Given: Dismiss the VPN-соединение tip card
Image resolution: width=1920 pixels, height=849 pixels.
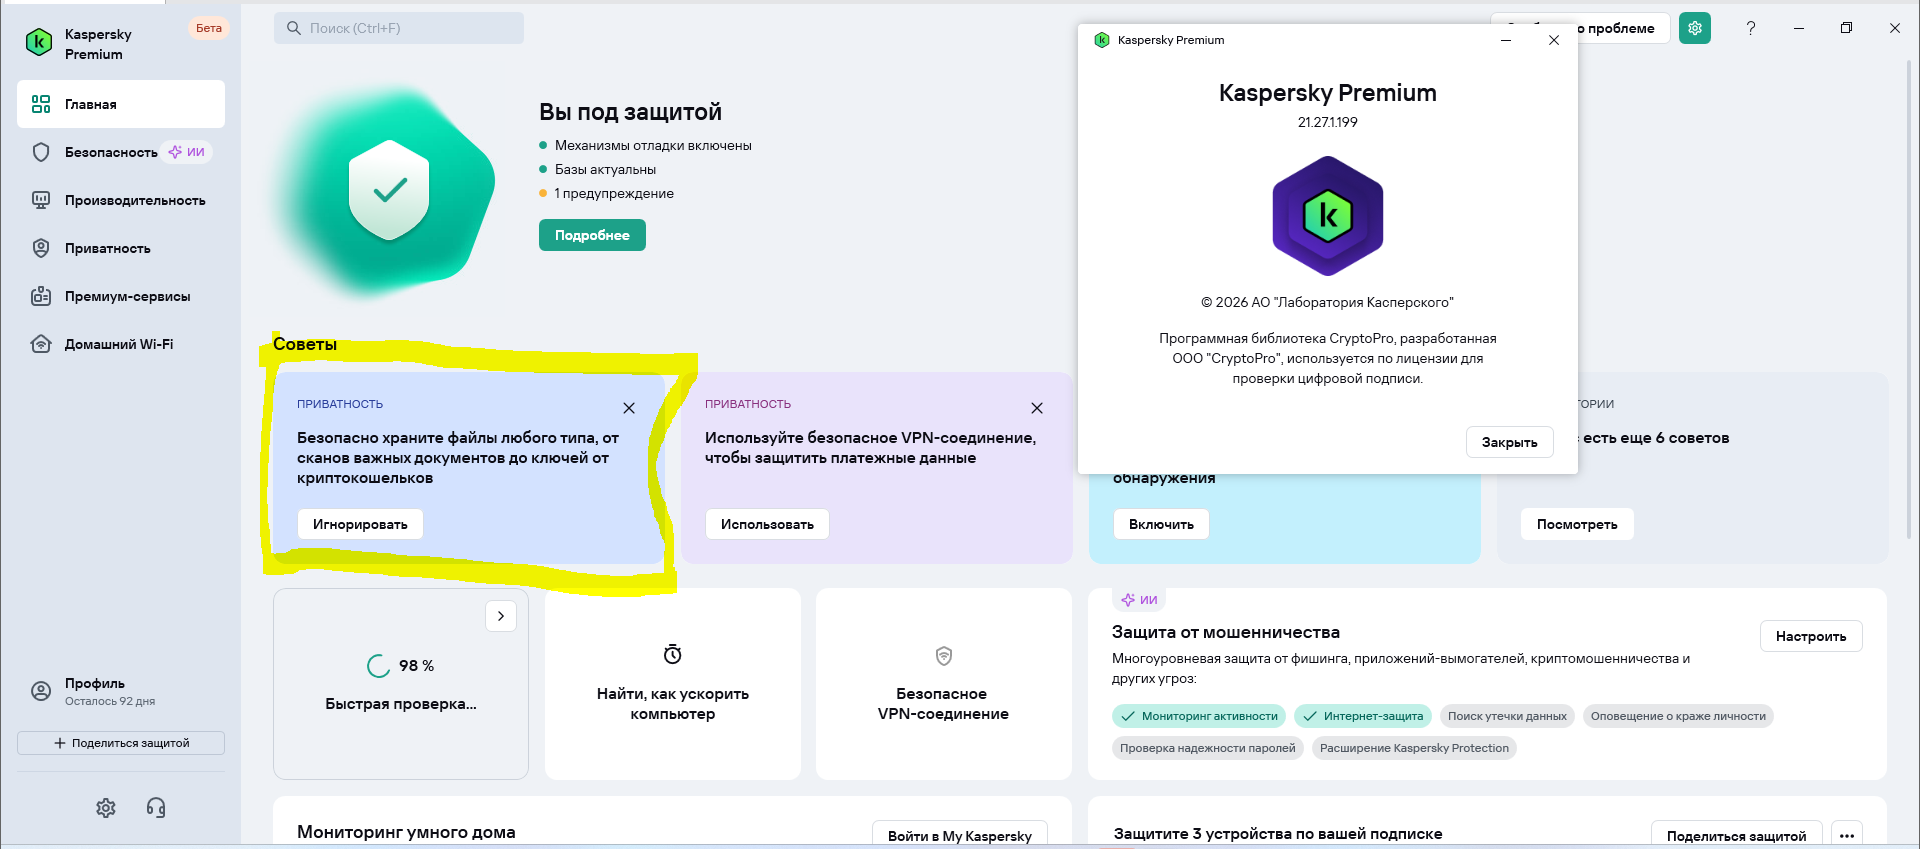Looking at the screenshot, I should 1037,408.
